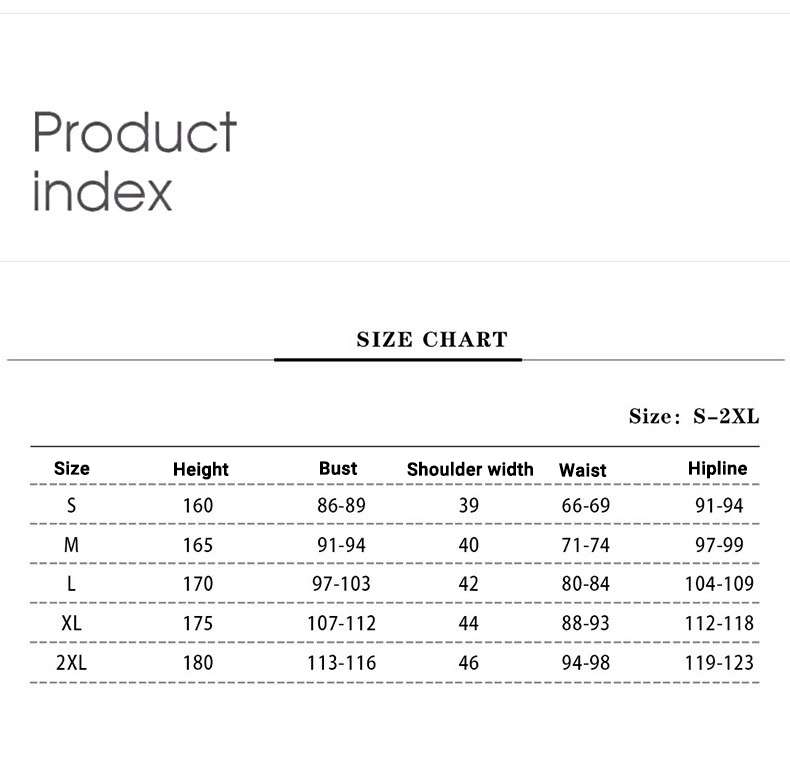
Task: Click the L size row label
Action: point(72,584)
